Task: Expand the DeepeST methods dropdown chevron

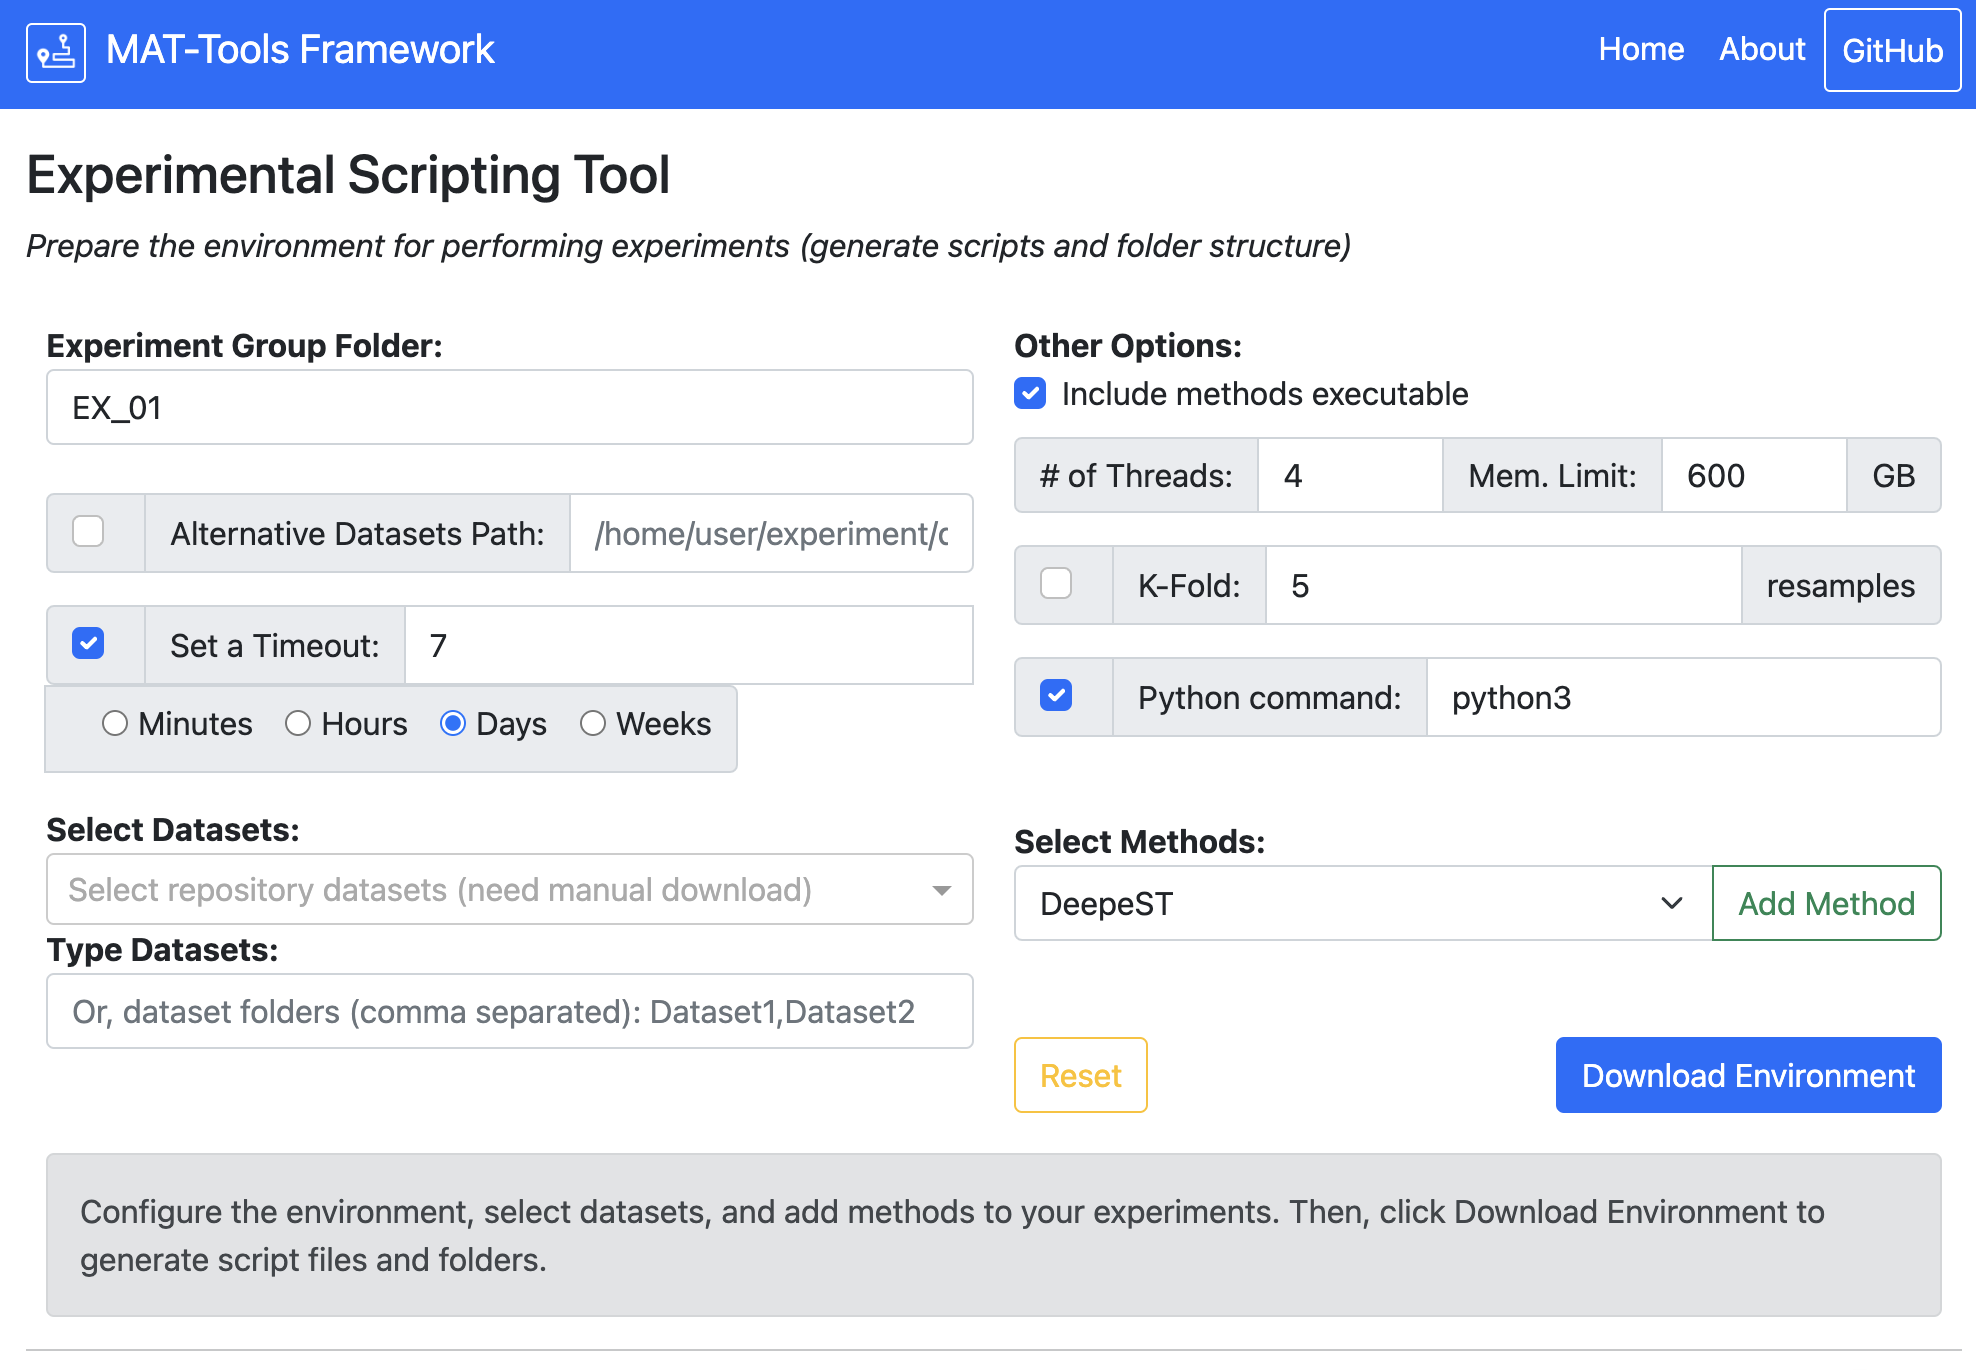Action: pos(1671,903)
